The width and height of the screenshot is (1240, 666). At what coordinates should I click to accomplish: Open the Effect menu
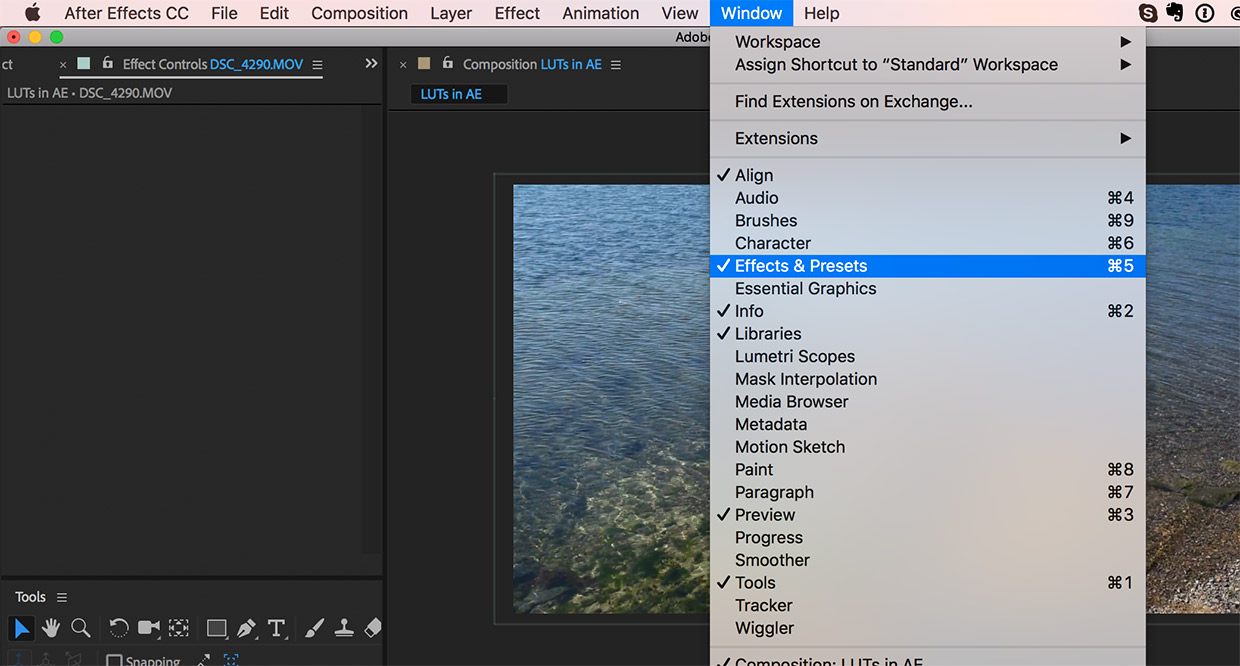[x=517, y=13]
